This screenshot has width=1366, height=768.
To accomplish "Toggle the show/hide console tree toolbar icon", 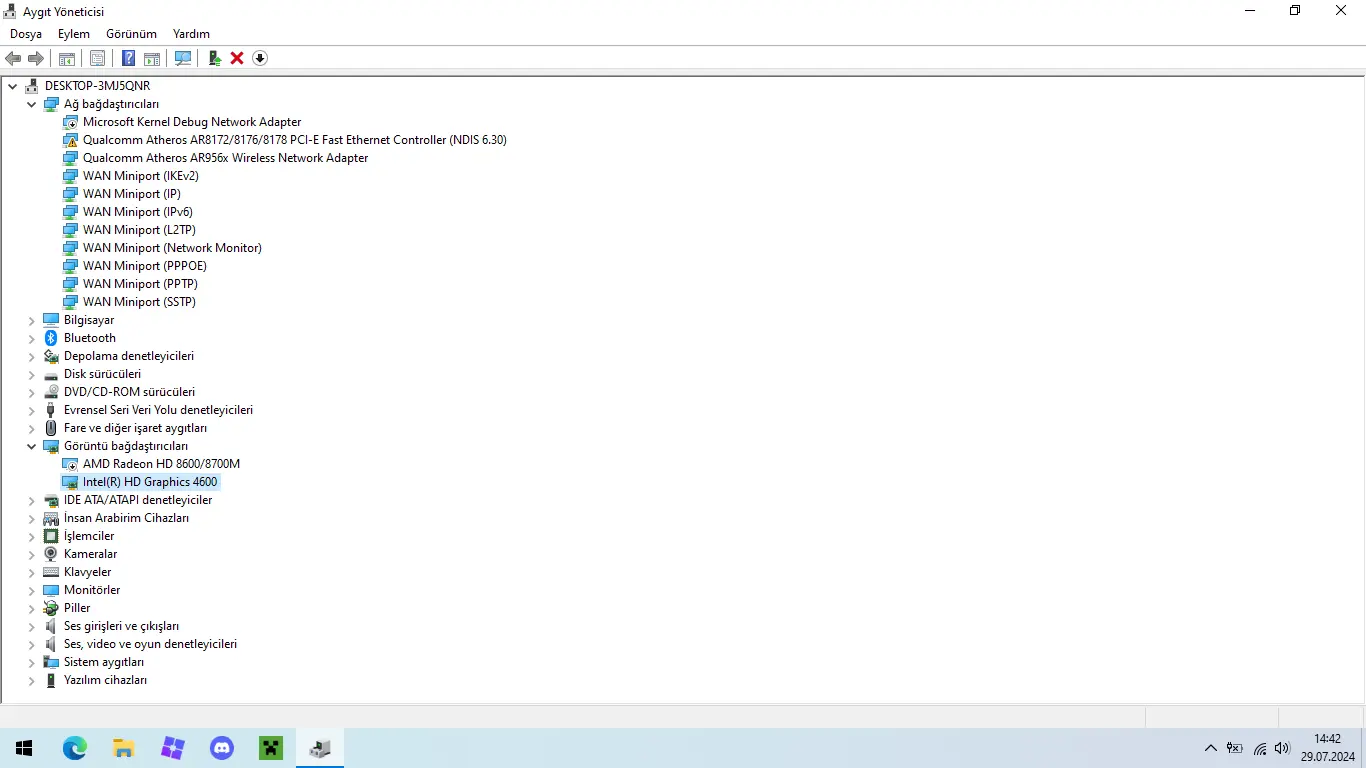I will click(x=67, y=58).
